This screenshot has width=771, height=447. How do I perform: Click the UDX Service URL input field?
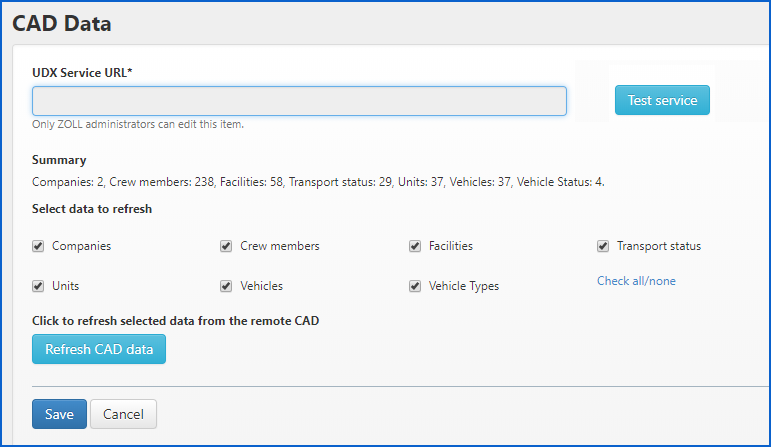point(299,101)
